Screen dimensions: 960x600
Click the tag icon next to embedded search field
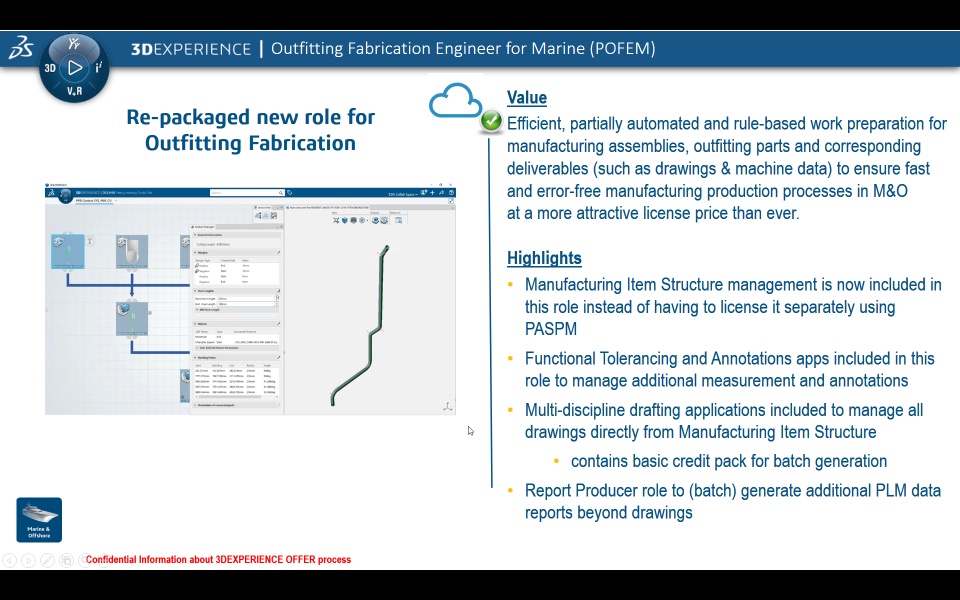click(x=290, y=193)
